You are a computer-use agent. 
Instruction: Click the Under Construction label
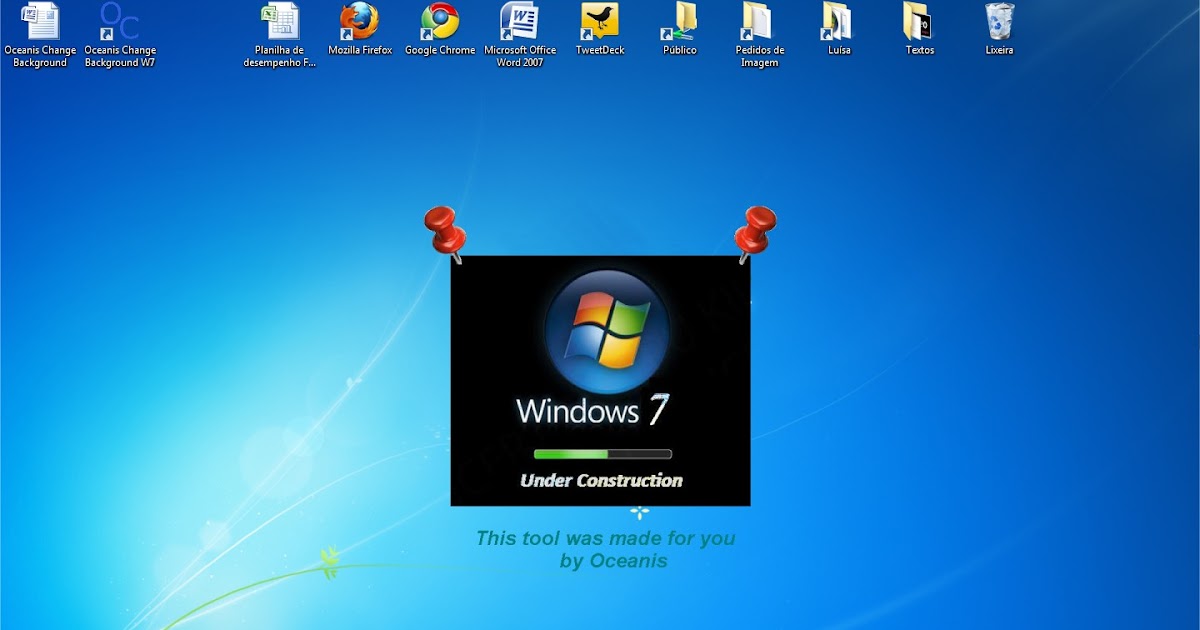600,480
